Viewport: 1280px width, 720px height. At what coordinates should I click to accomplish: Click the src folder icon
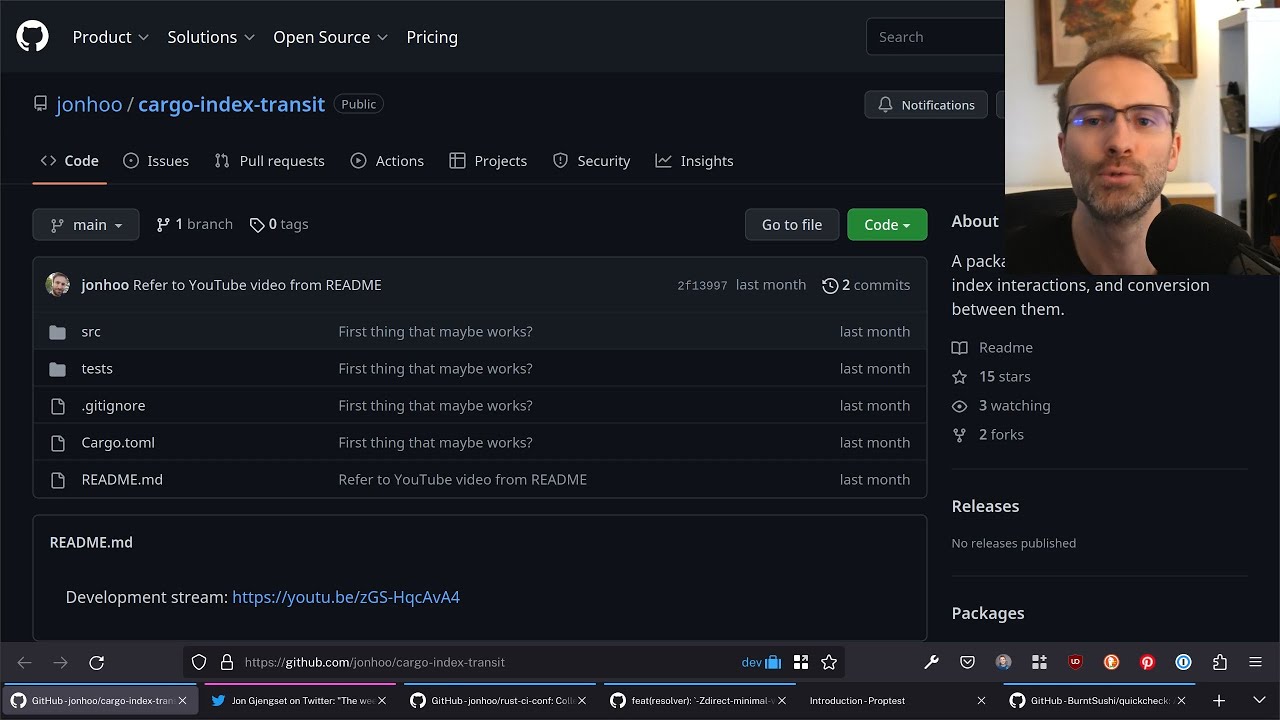[58, 332]
